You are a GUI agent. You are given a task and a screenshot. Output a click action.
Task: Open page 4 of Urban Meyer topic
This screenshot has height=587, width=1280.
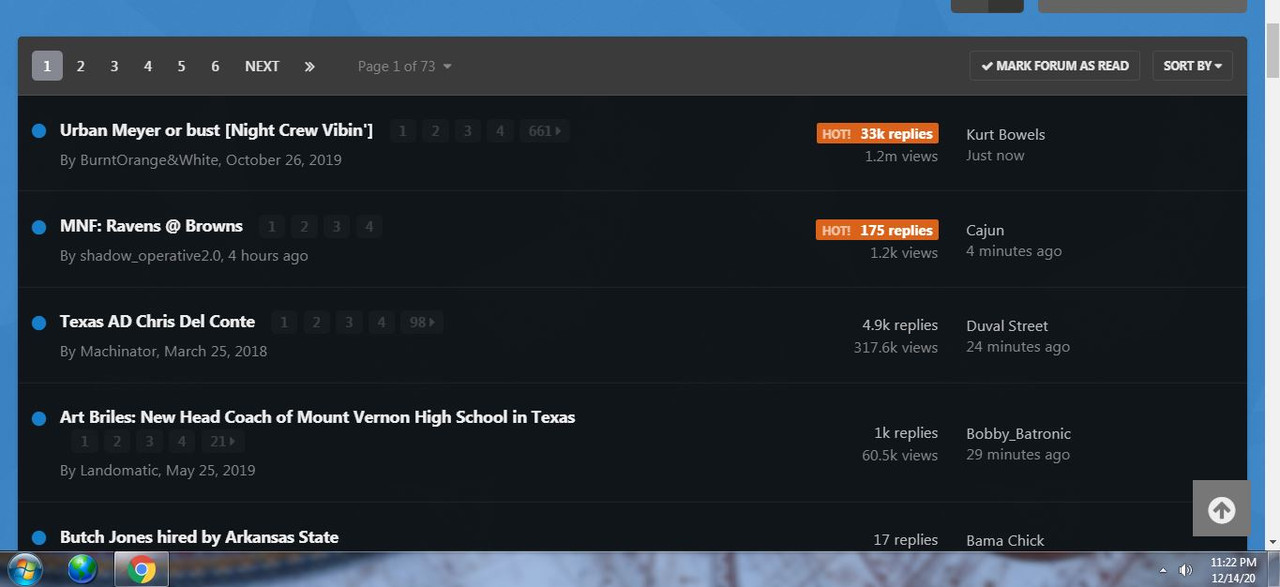click(500, 131)
